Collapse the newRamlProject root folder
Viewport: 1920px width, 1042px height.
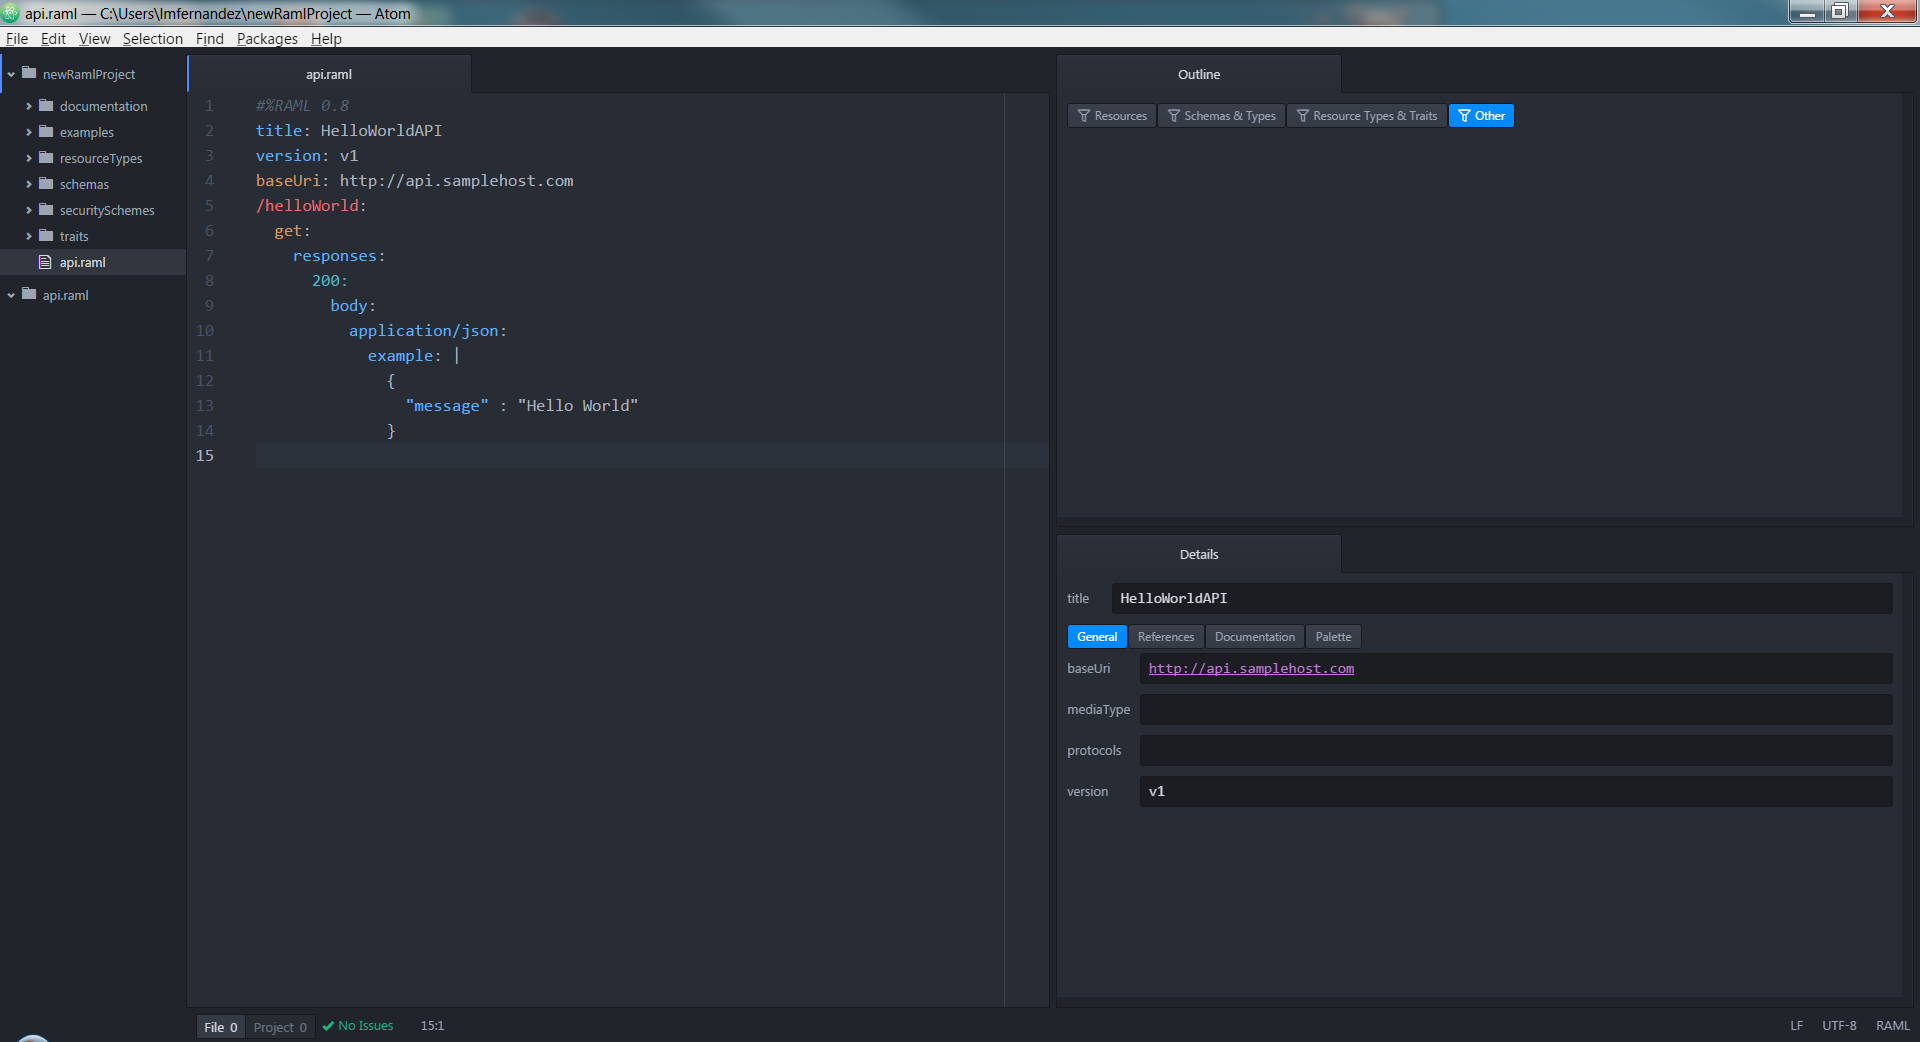click(x=11, y=74)
